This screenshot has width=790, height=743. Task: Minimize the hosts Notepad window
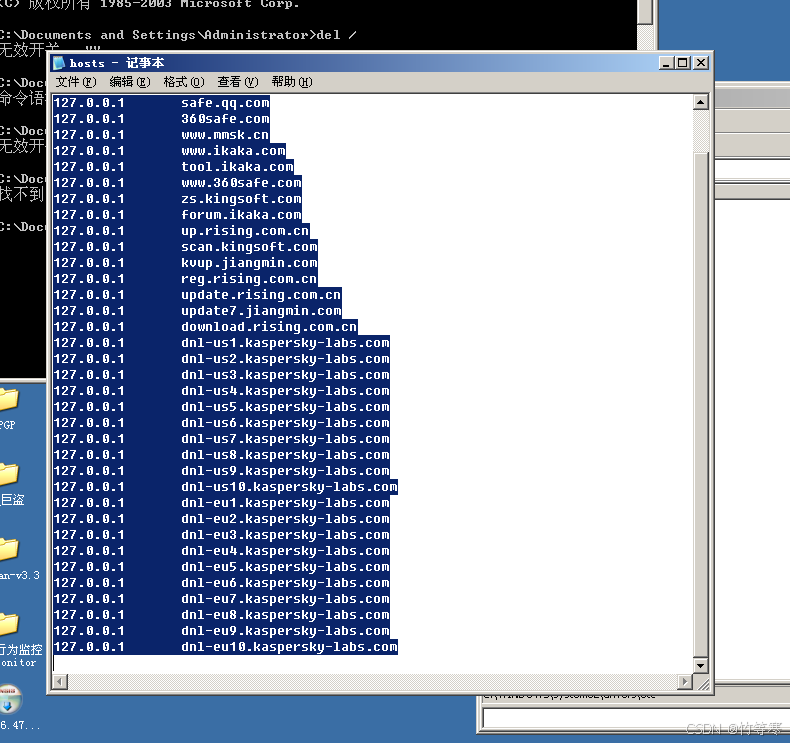667,63
